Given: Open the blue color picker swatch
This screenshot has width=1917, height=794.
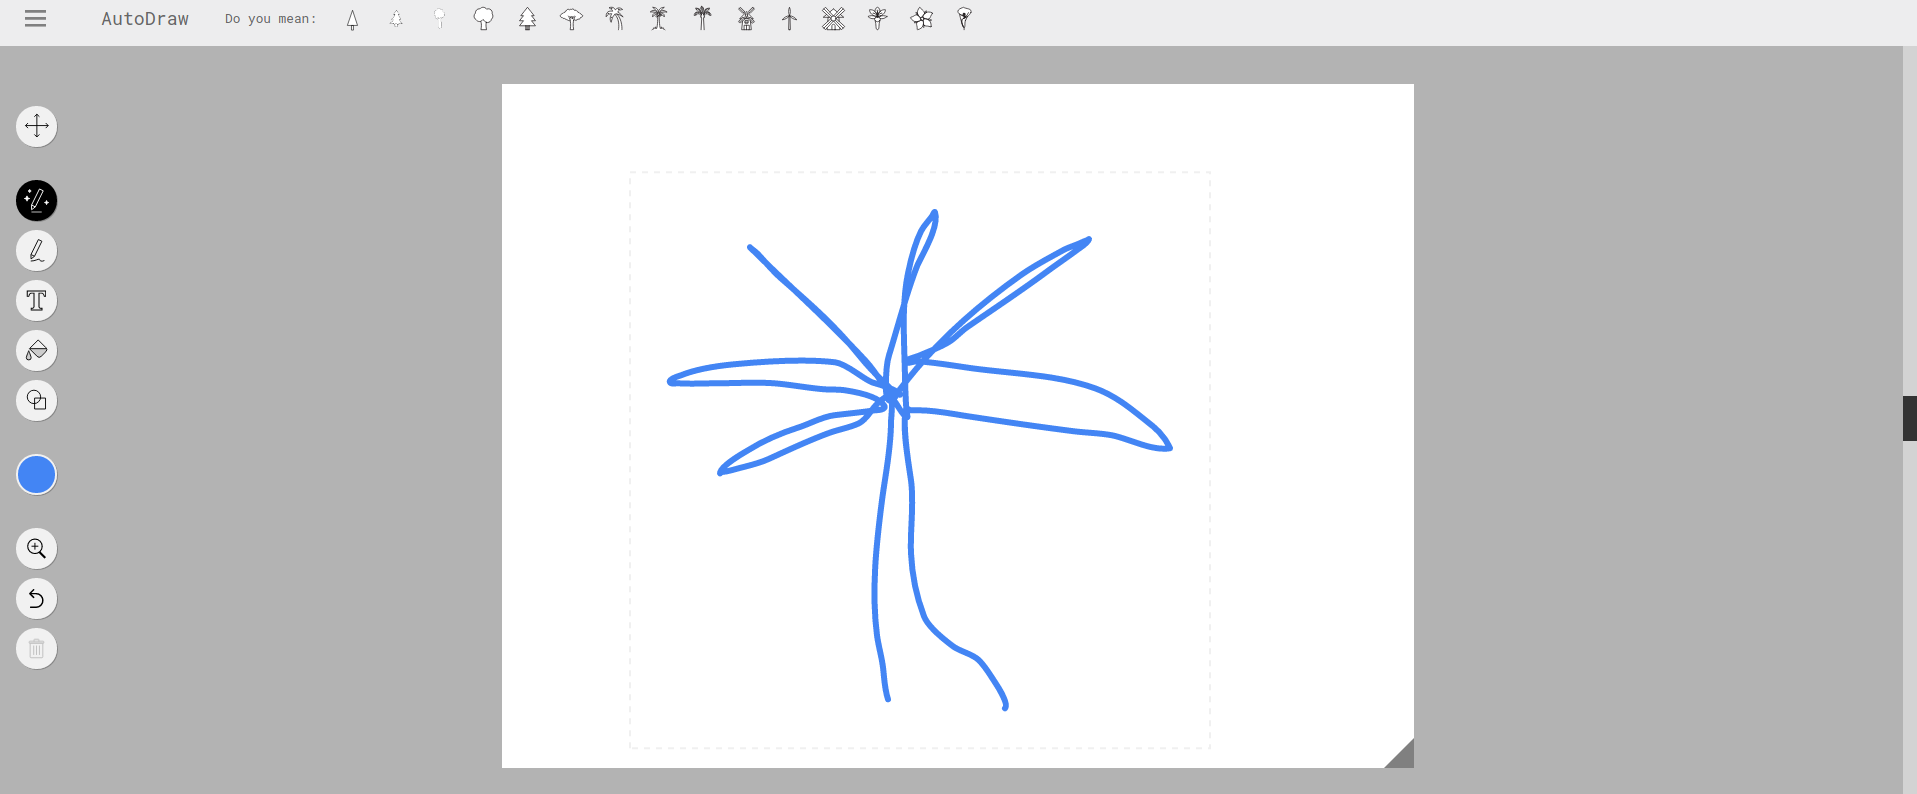Looking at the screenshot, I should click(37, 475).
